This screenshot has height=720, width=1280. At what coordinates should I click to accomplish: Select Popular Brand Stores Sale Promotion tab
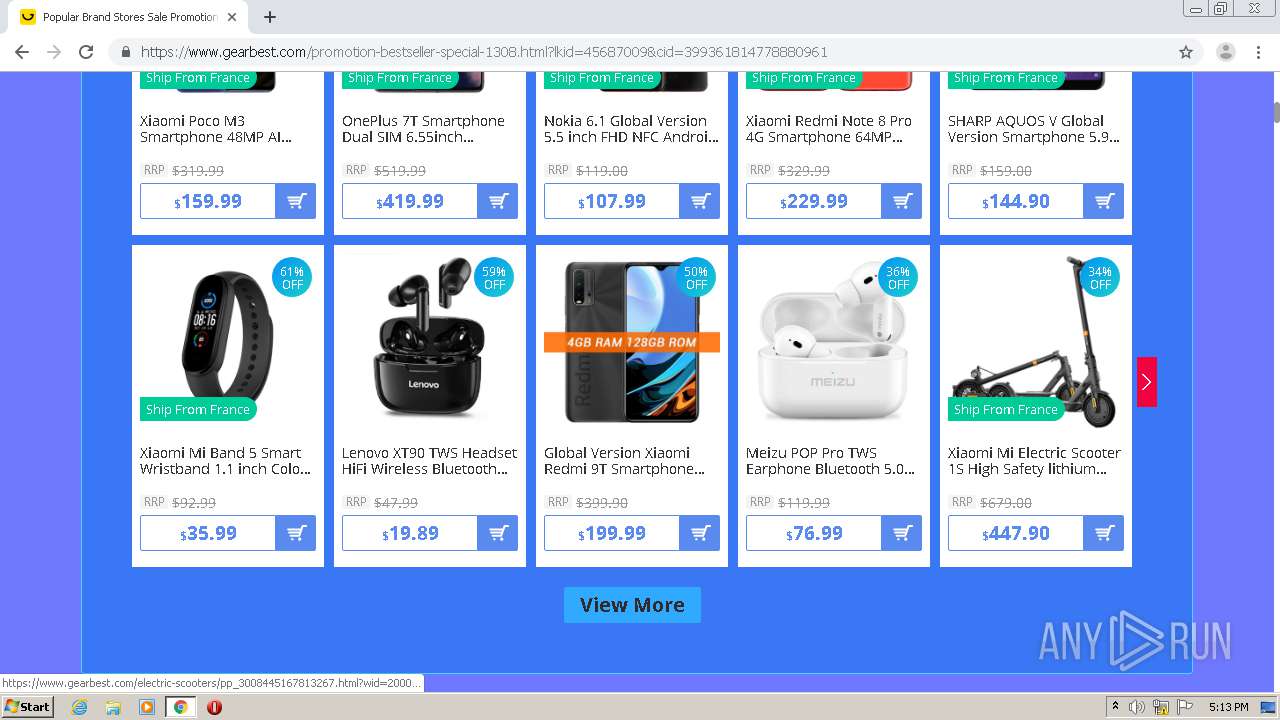tap(130, 17)
